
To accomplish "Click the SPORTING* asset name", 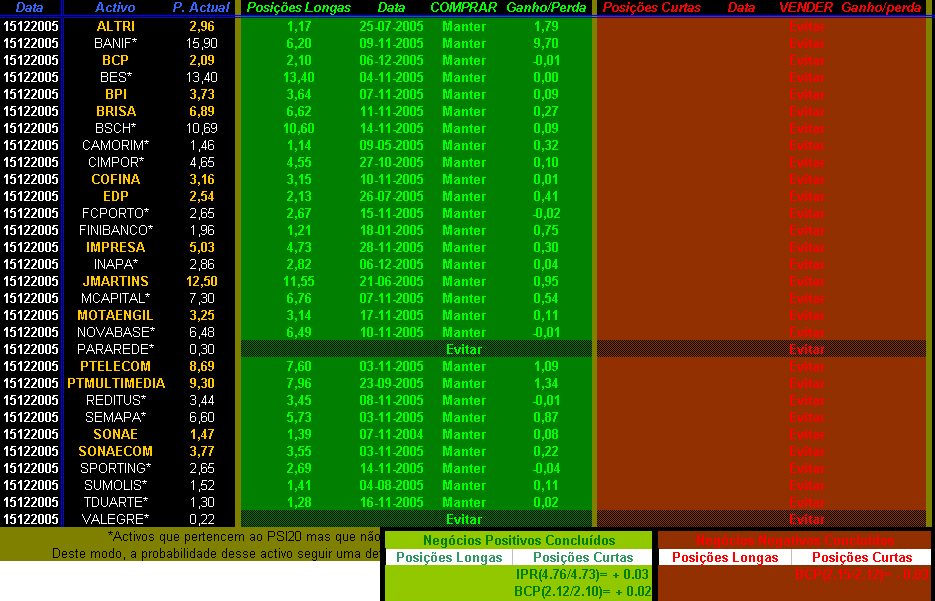I will tap(115, 468).
